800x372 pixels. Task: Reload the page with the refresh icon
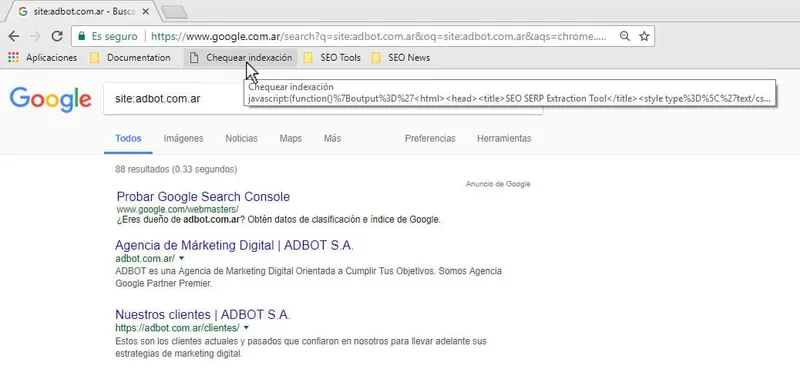pyautogui.click(x=57, y=36)
